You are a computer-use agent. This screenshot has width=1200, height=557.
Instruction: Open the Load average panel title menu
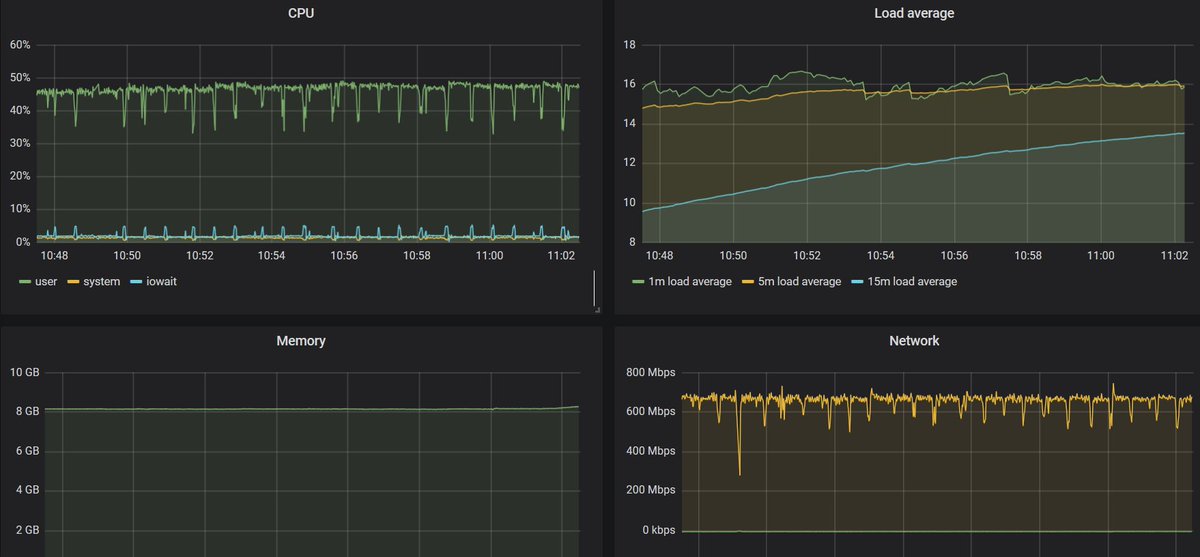coord(914,13)
